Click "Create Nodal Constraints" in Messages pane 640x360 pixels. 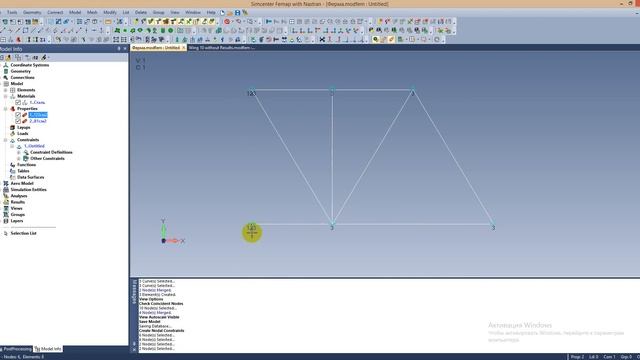162,331
